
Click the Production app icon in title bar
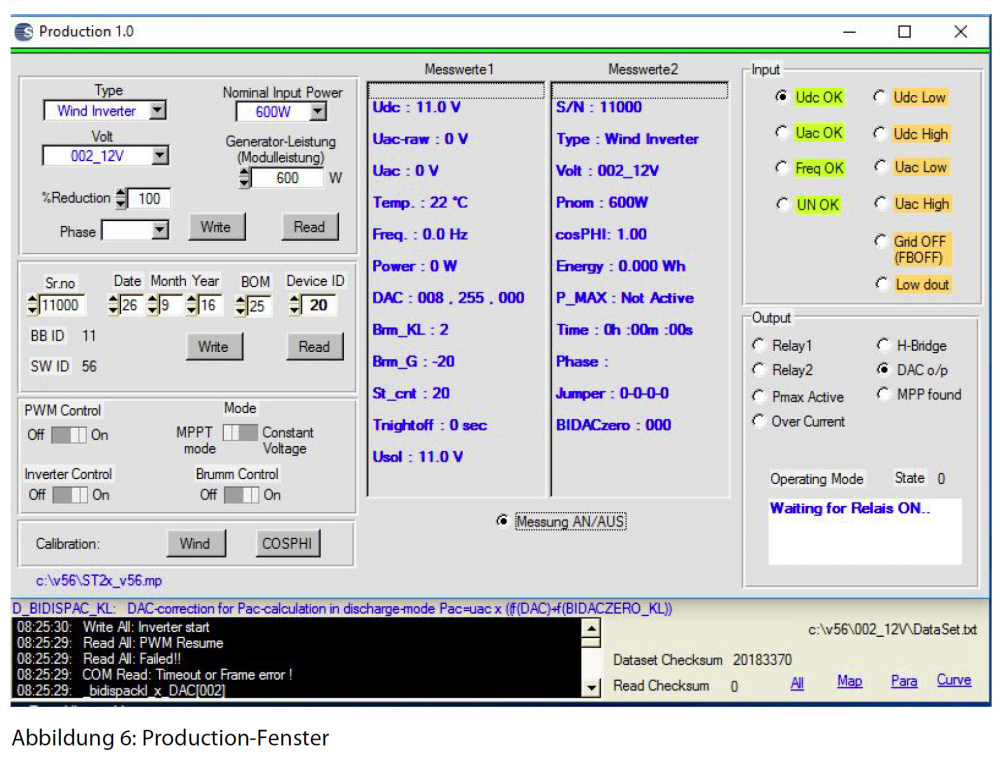click(x=23, y=32)
